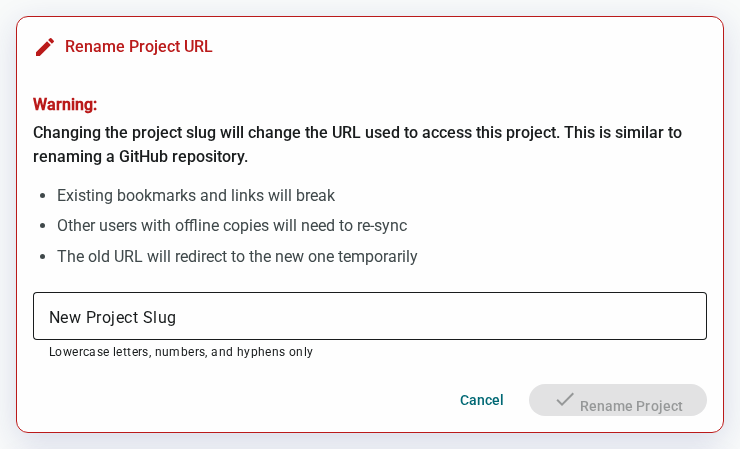740x449 pixels.
Task: Click the red "Warning:" label
Action: pyautogui.click(x=65, y=104)
